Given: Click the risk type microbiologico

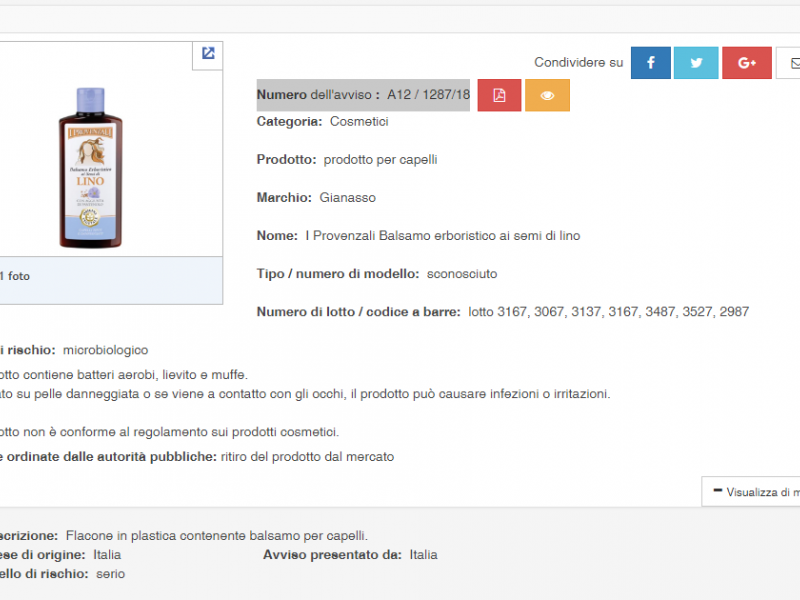Looking at the screenshot, I should click(x=106, y=350).
